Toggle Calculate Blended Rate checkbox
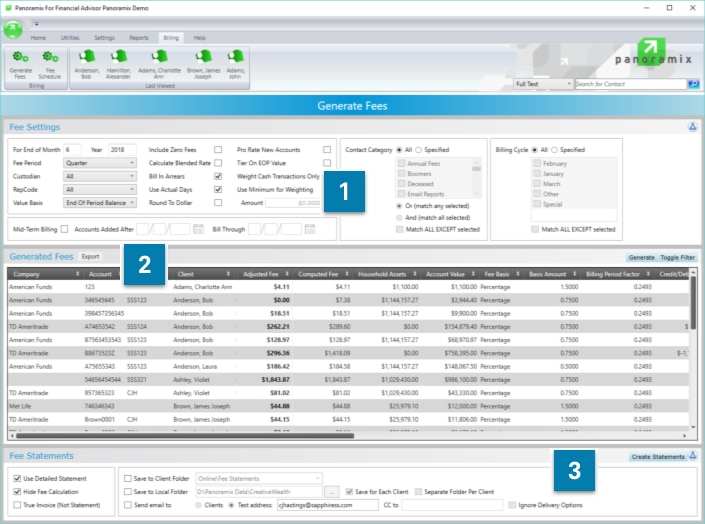Viewport: 705px width, 524px height. (x=218, y=163)
